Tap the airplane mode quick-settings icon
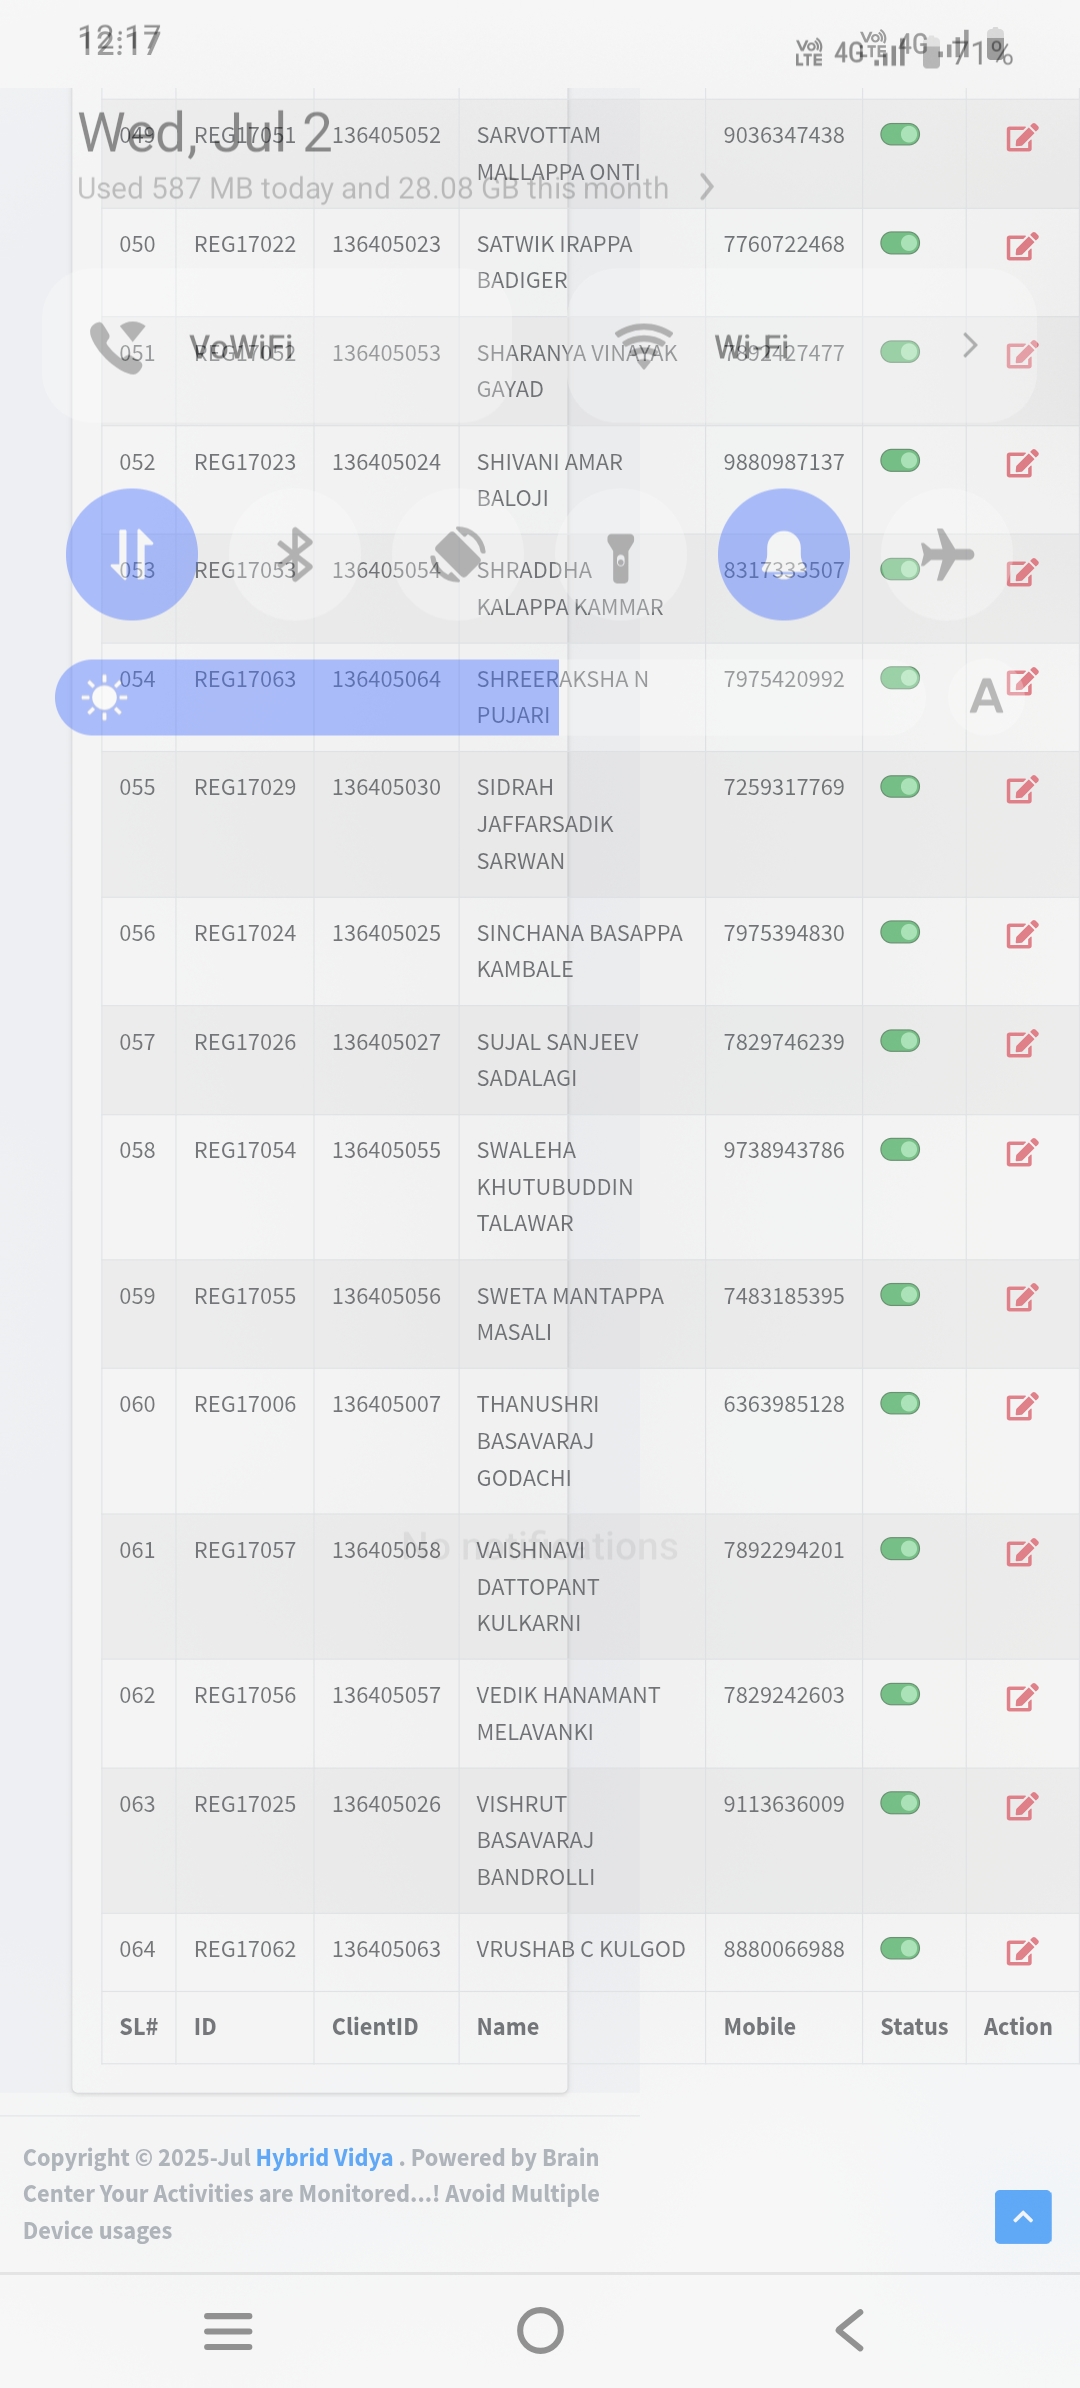The height and width of the screenshot is (2388, 1080). pos(947,554)
